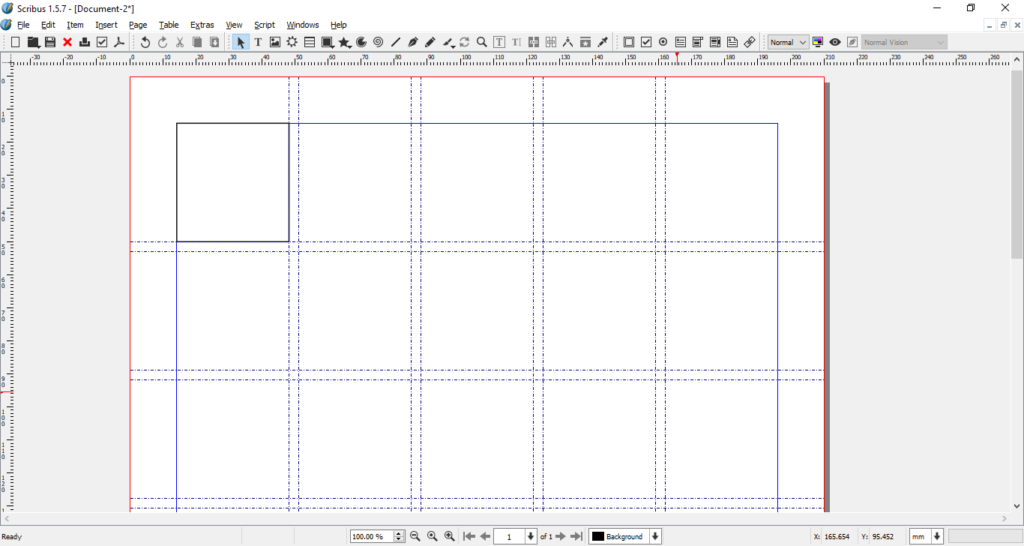Click the vertical scrollbar thumb
The width and height of the screenshot is (1024, 546).
(1017, 165)
